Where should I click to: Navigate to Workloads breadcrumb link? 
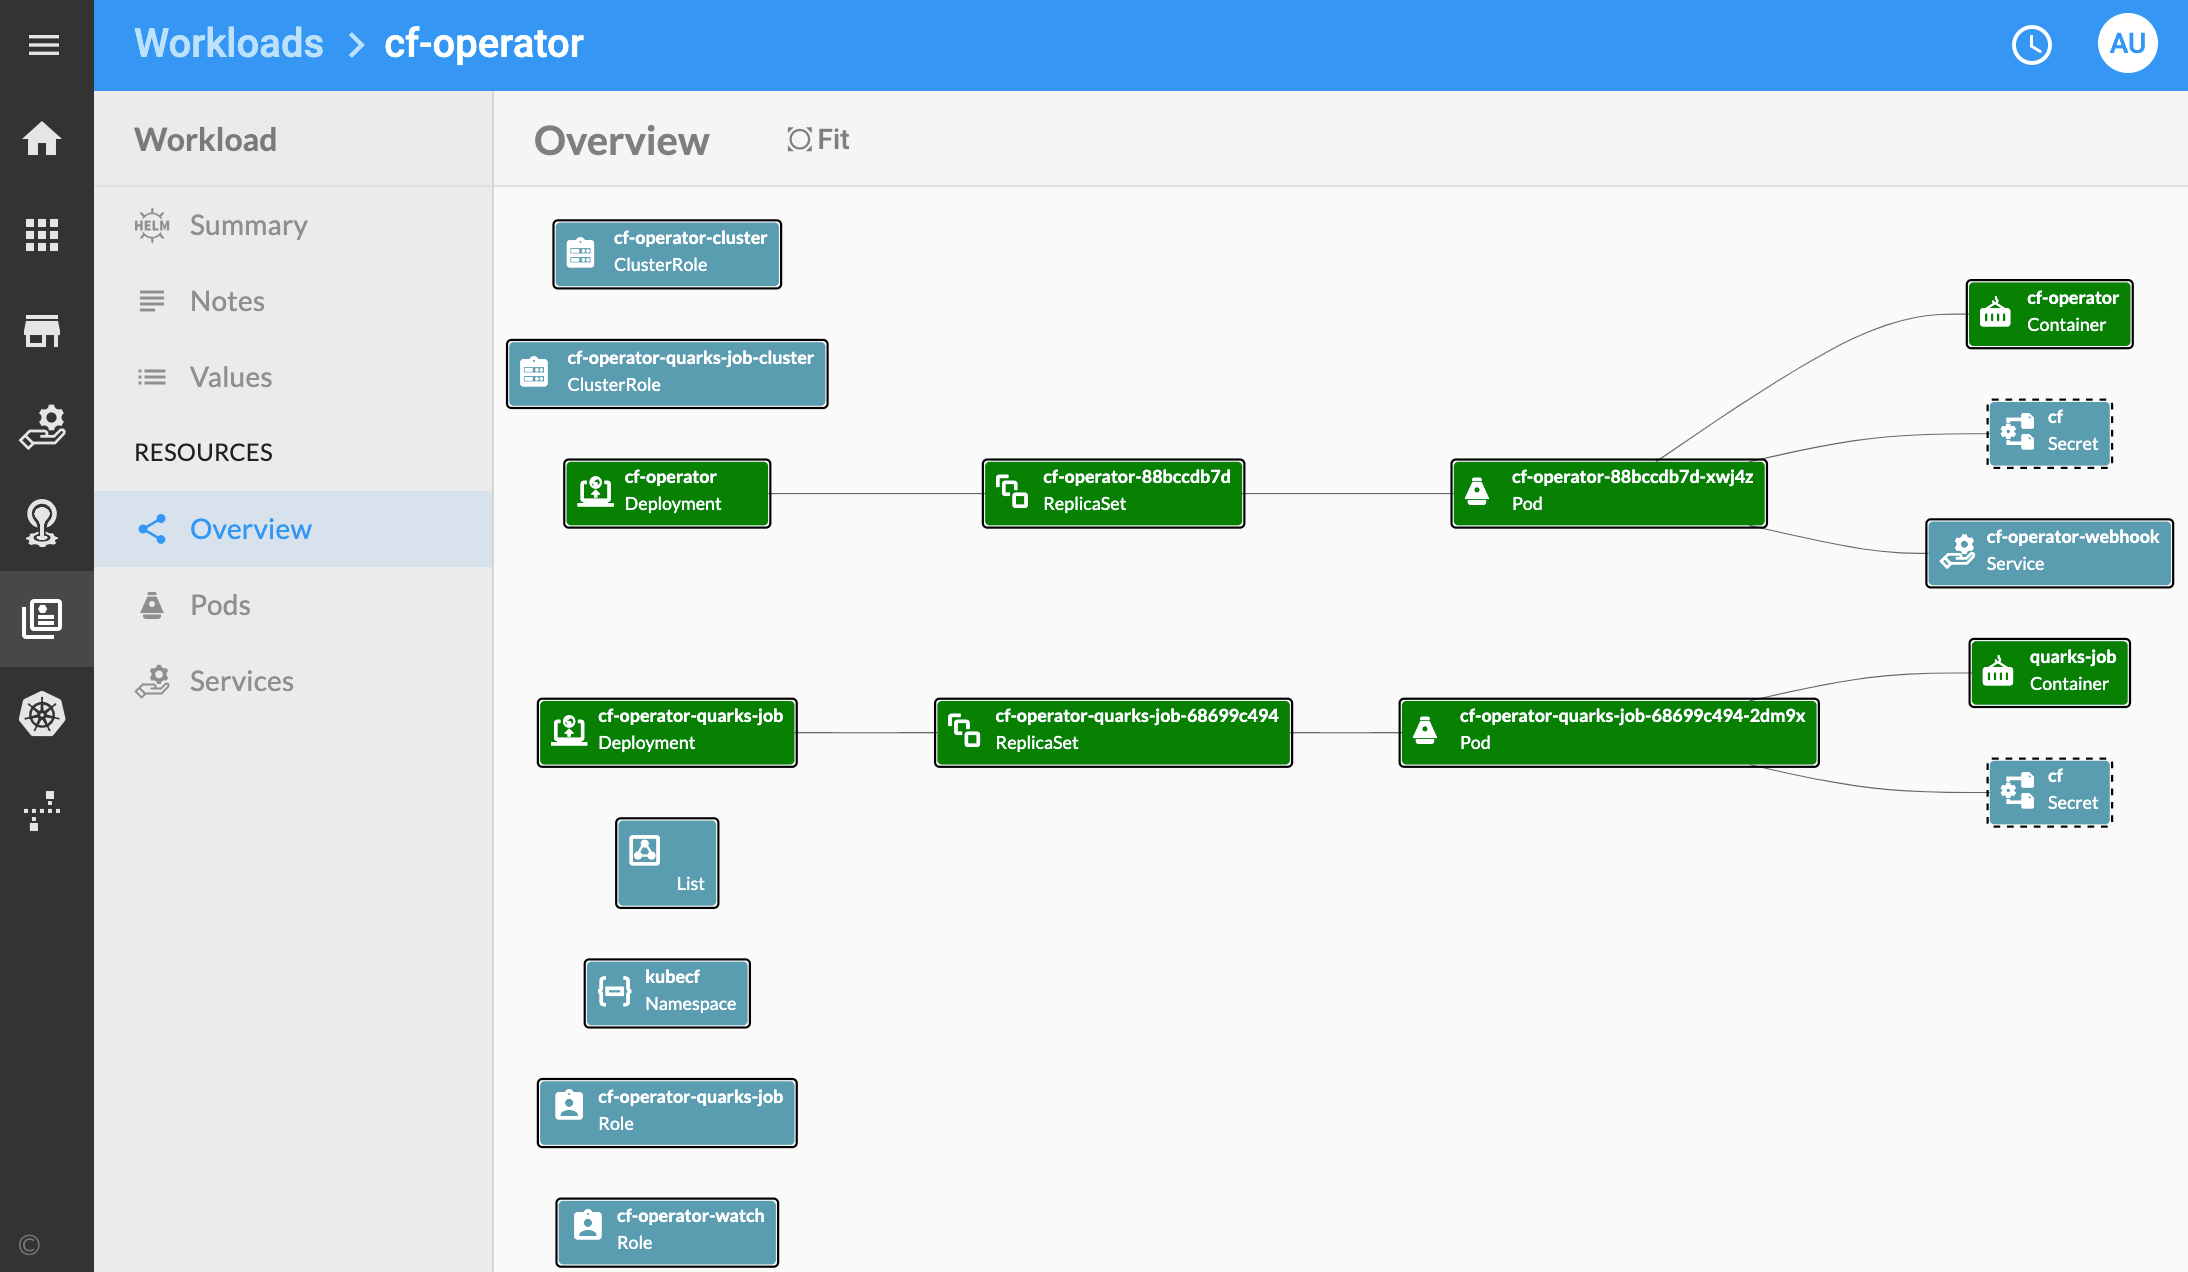229,44
